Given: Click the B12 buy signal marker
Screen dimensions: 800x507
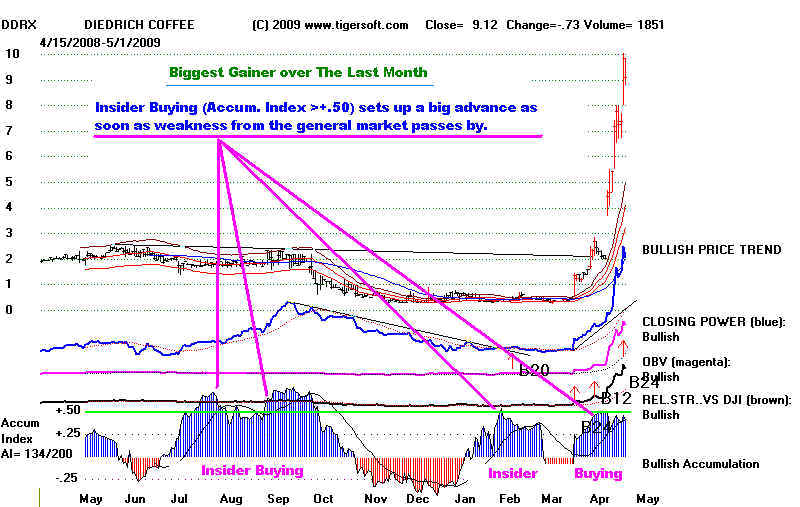Looking at the screenshot, I should click(616, 399).
